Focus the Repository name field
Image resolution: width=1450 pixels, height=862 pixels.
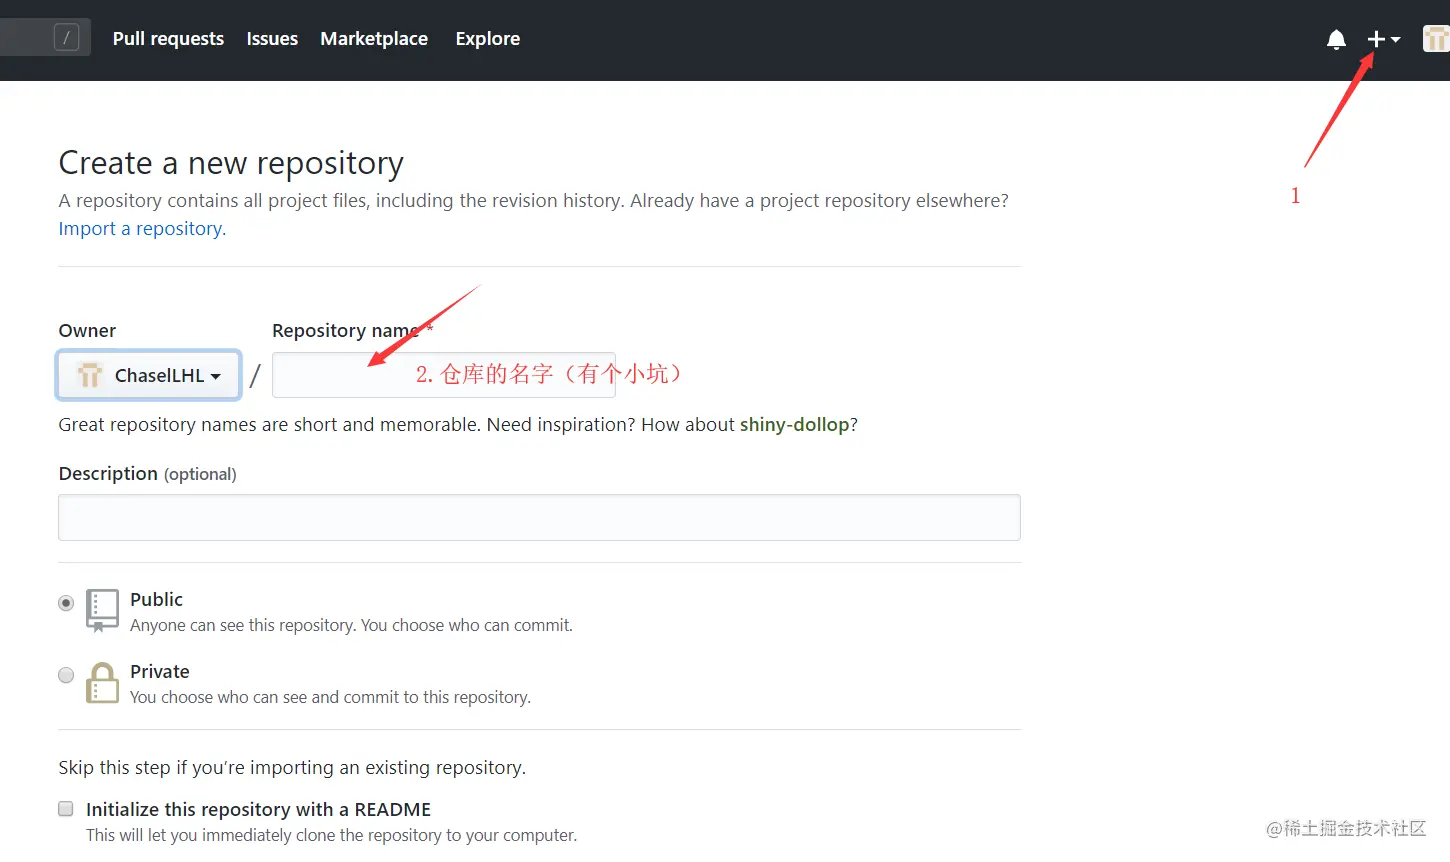pyautogui.click(x=443, y=375)
